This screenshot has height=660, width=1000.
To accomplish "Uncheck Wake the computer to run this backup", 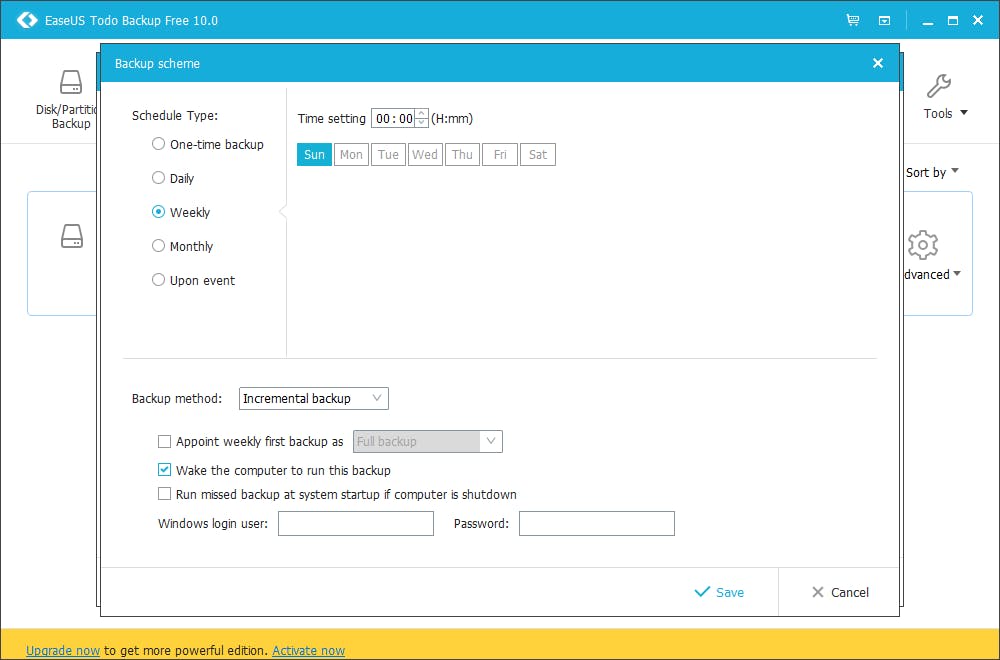I will 165,470.
